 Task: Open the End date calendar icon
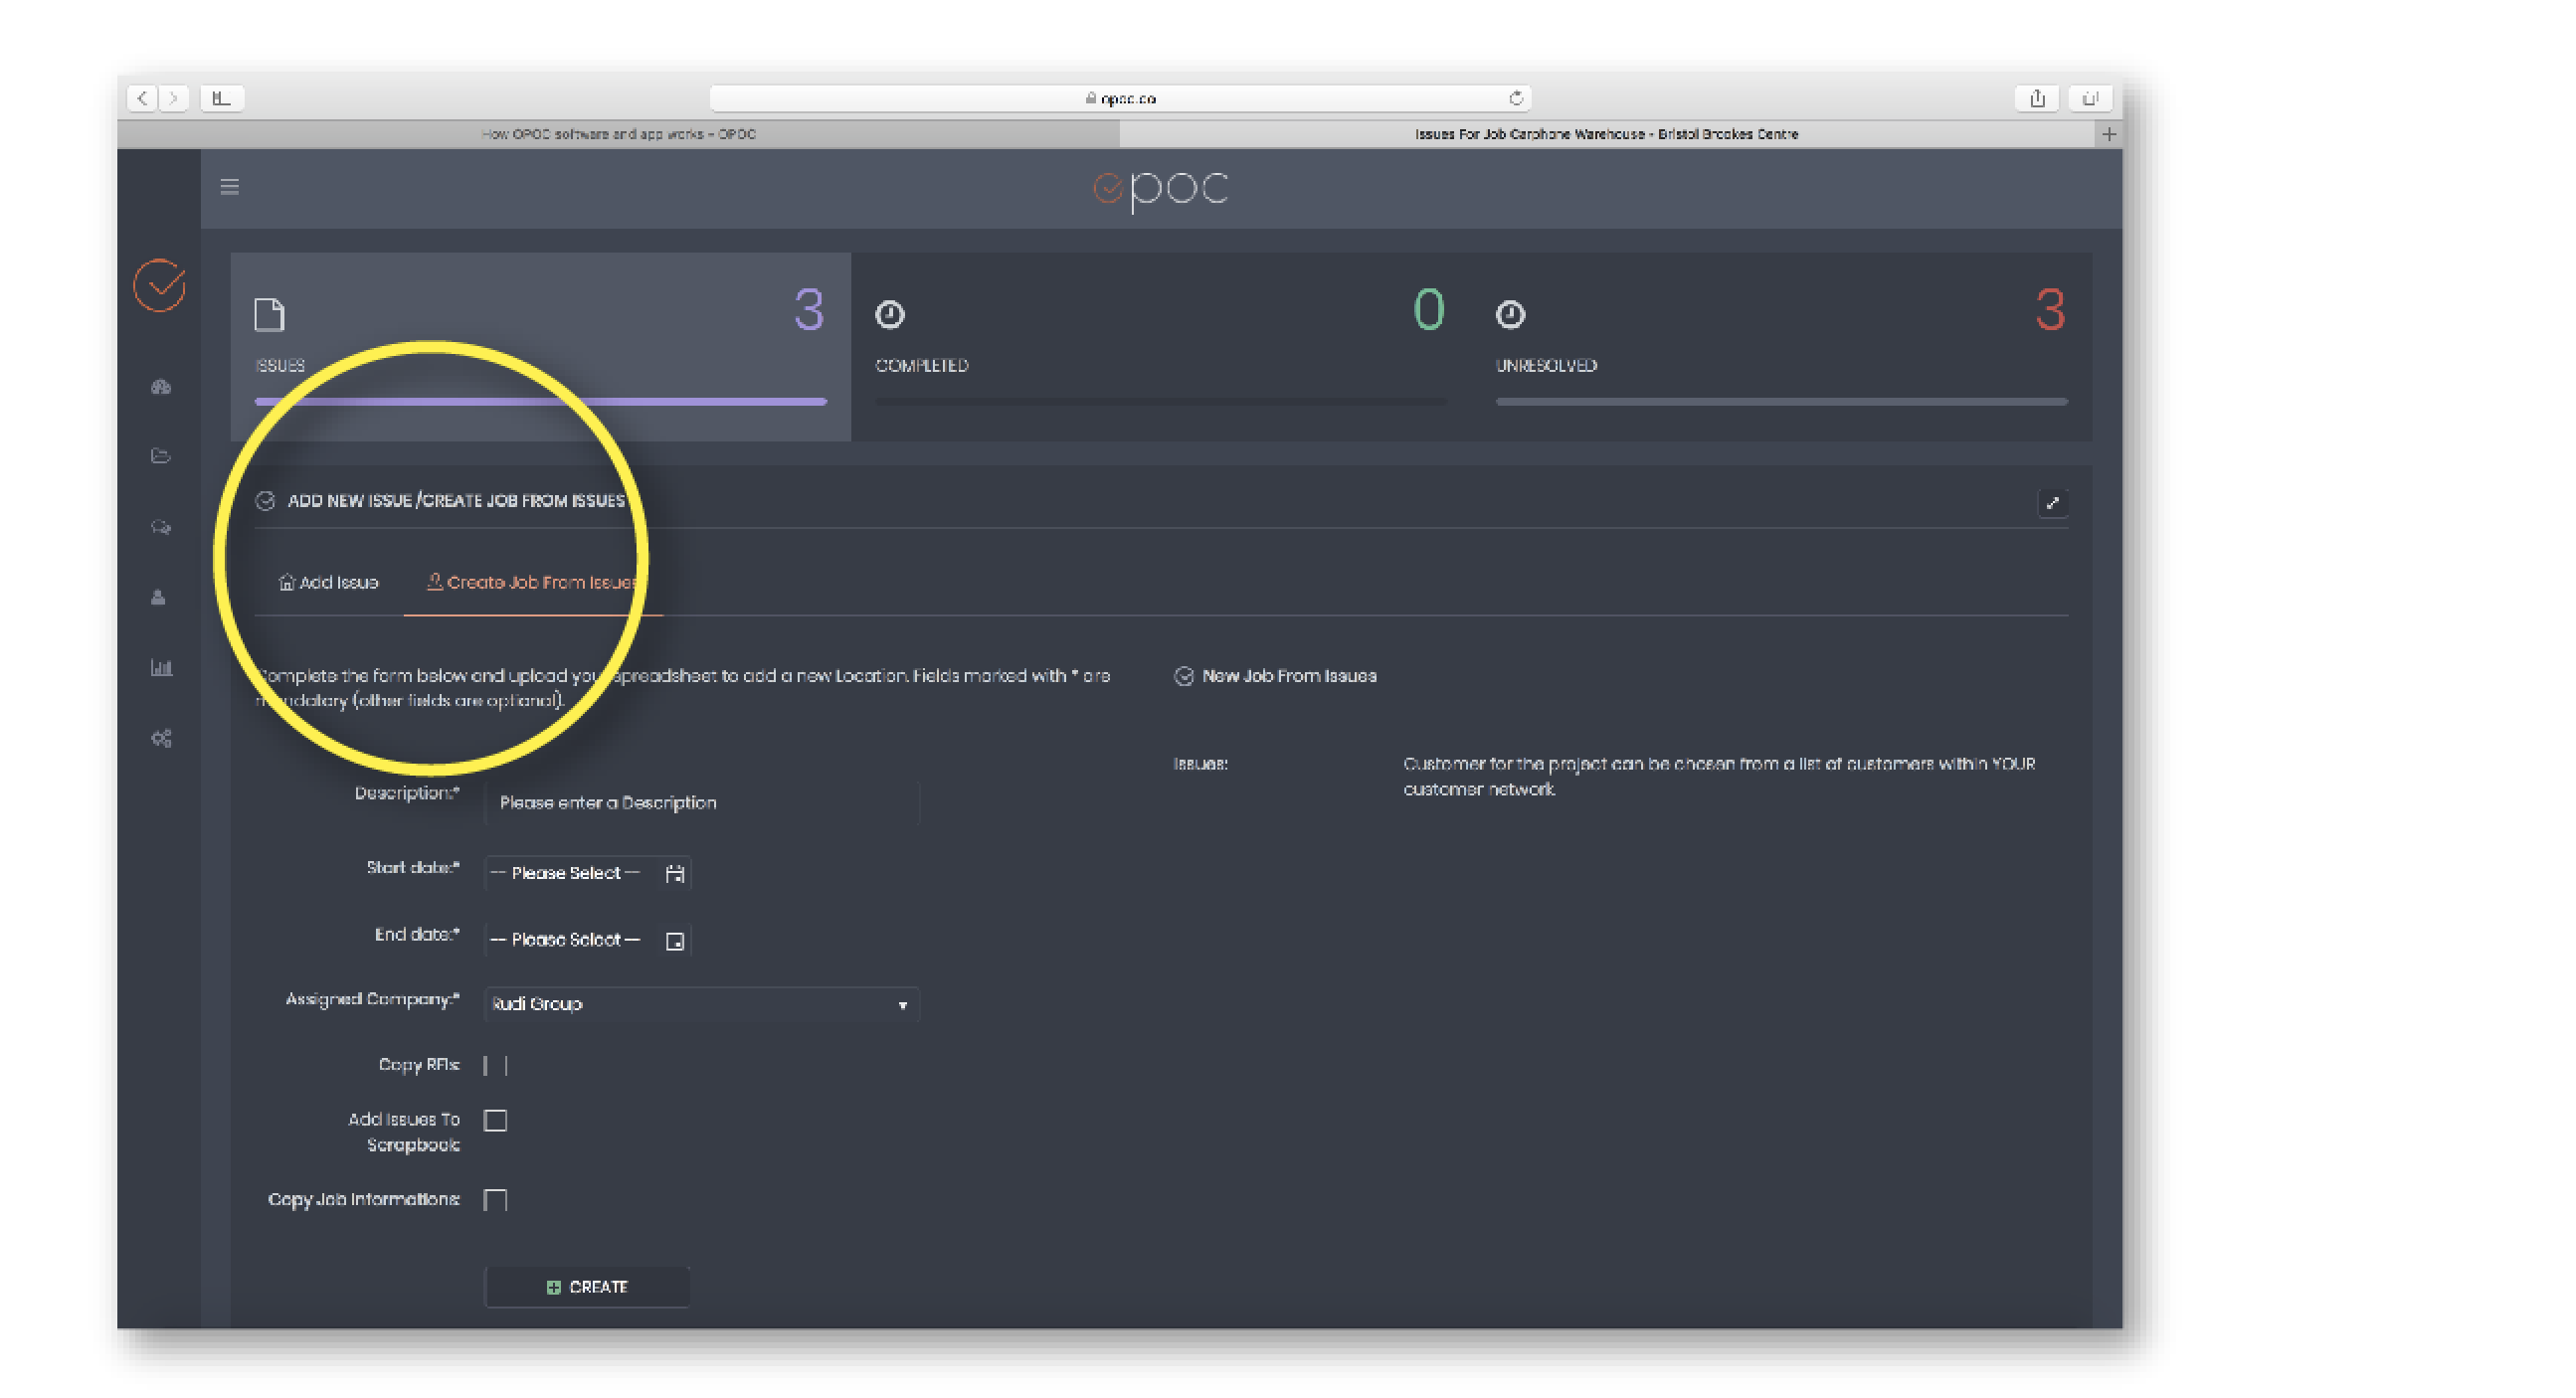tap(675, 941)
